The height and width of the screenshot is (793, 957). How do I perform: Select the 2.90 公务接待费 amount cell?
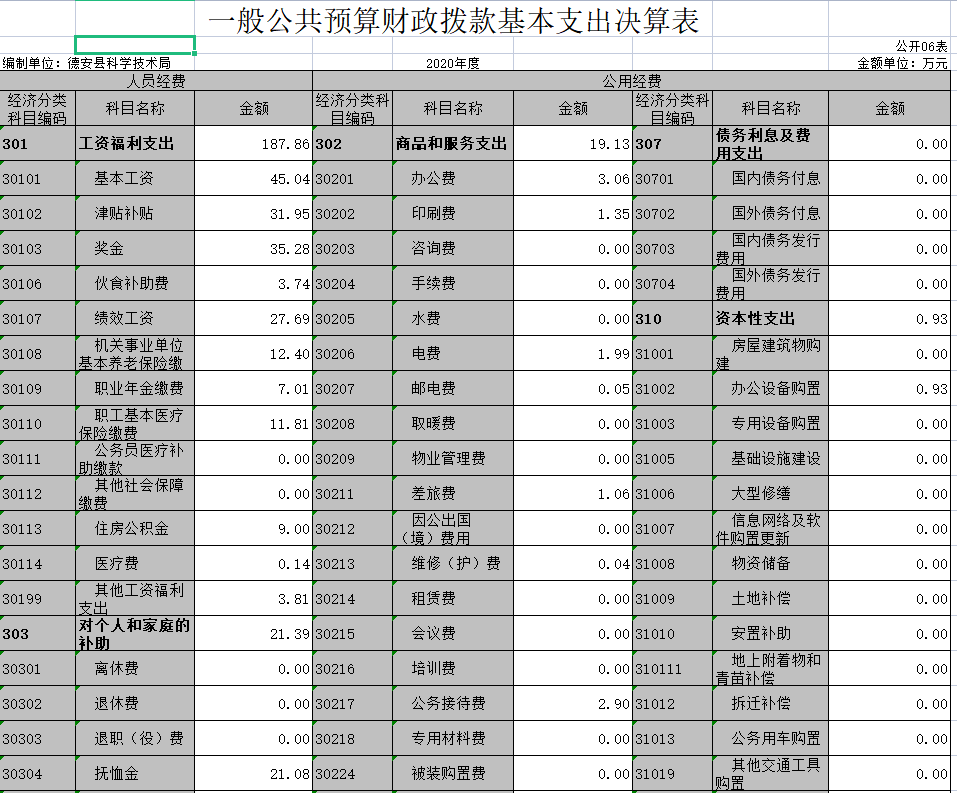(572, 703)
